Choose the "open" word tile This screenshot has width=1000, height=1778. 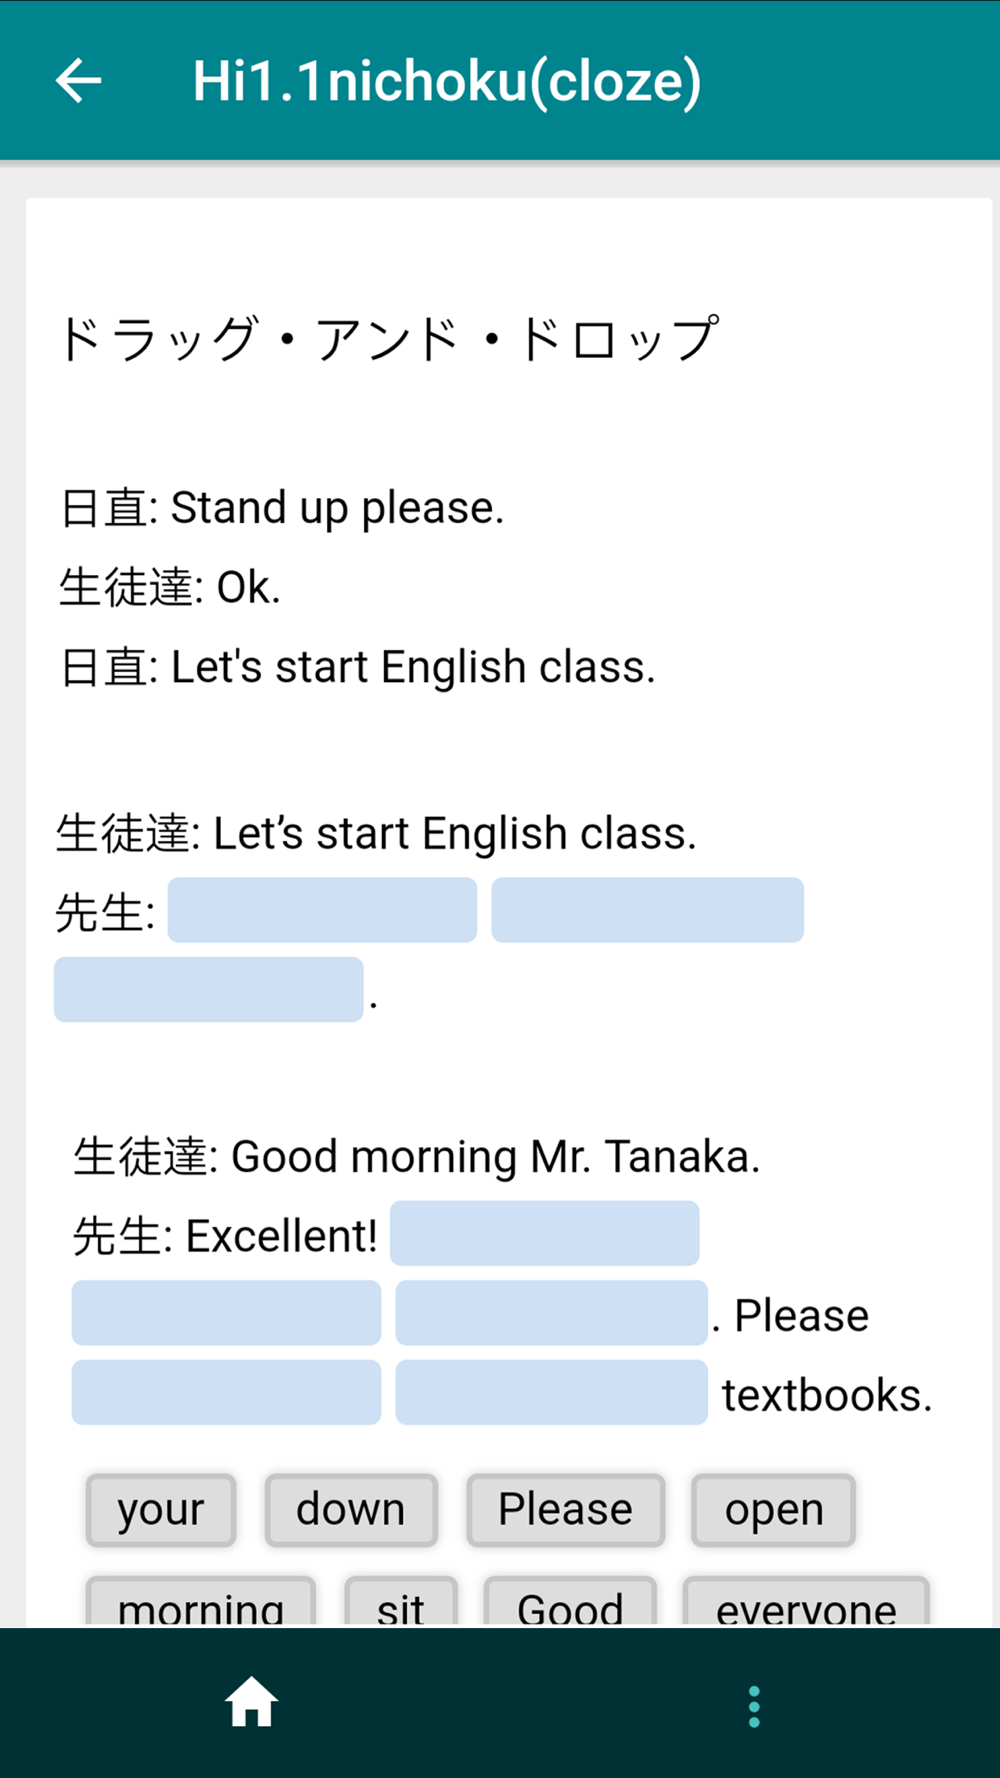774,1509
